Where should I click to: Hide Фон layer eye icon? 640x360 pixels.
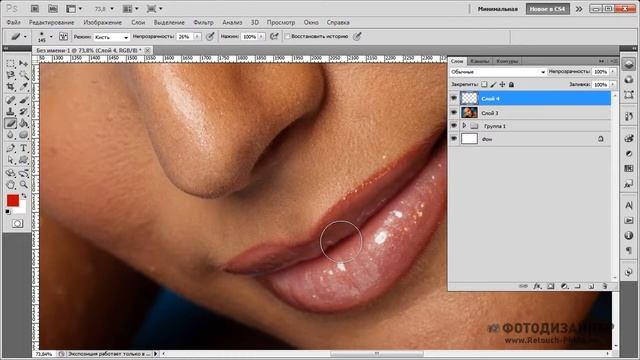(453, 139)
